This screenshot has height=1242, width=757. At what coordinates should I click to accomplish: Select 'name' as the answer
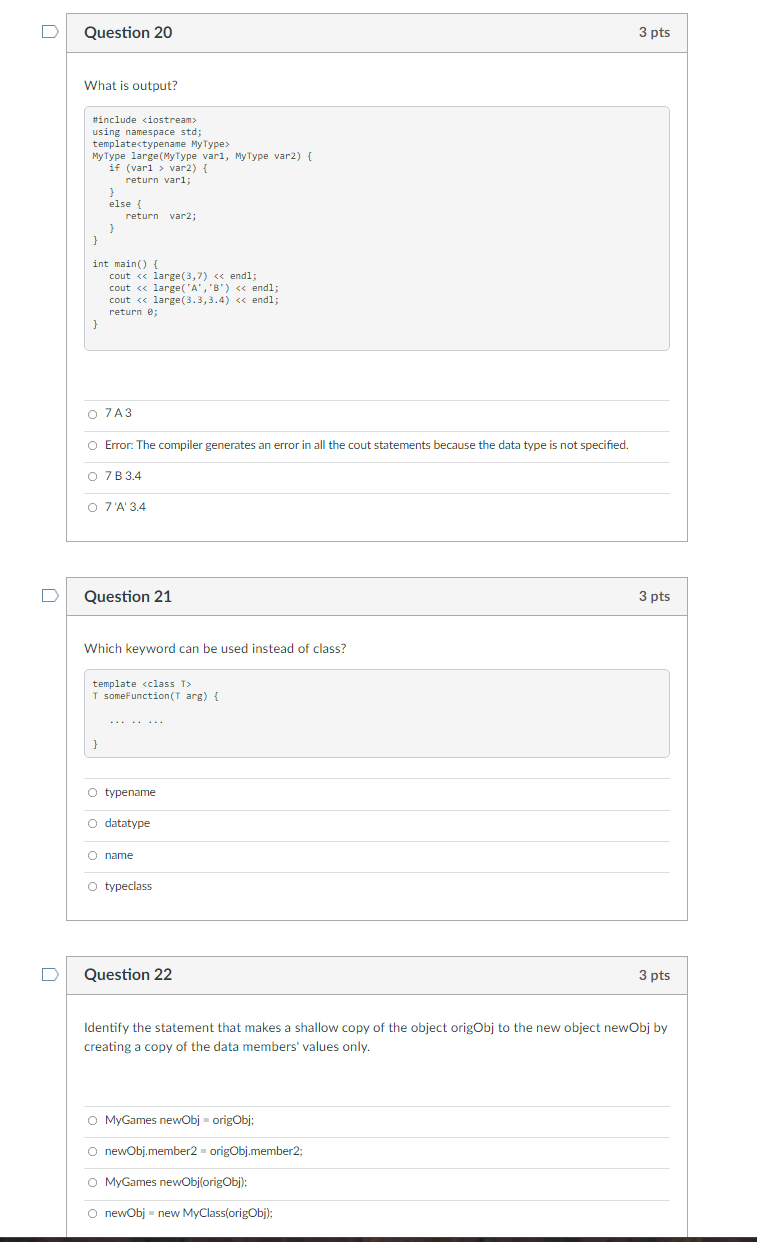point(92,855)
